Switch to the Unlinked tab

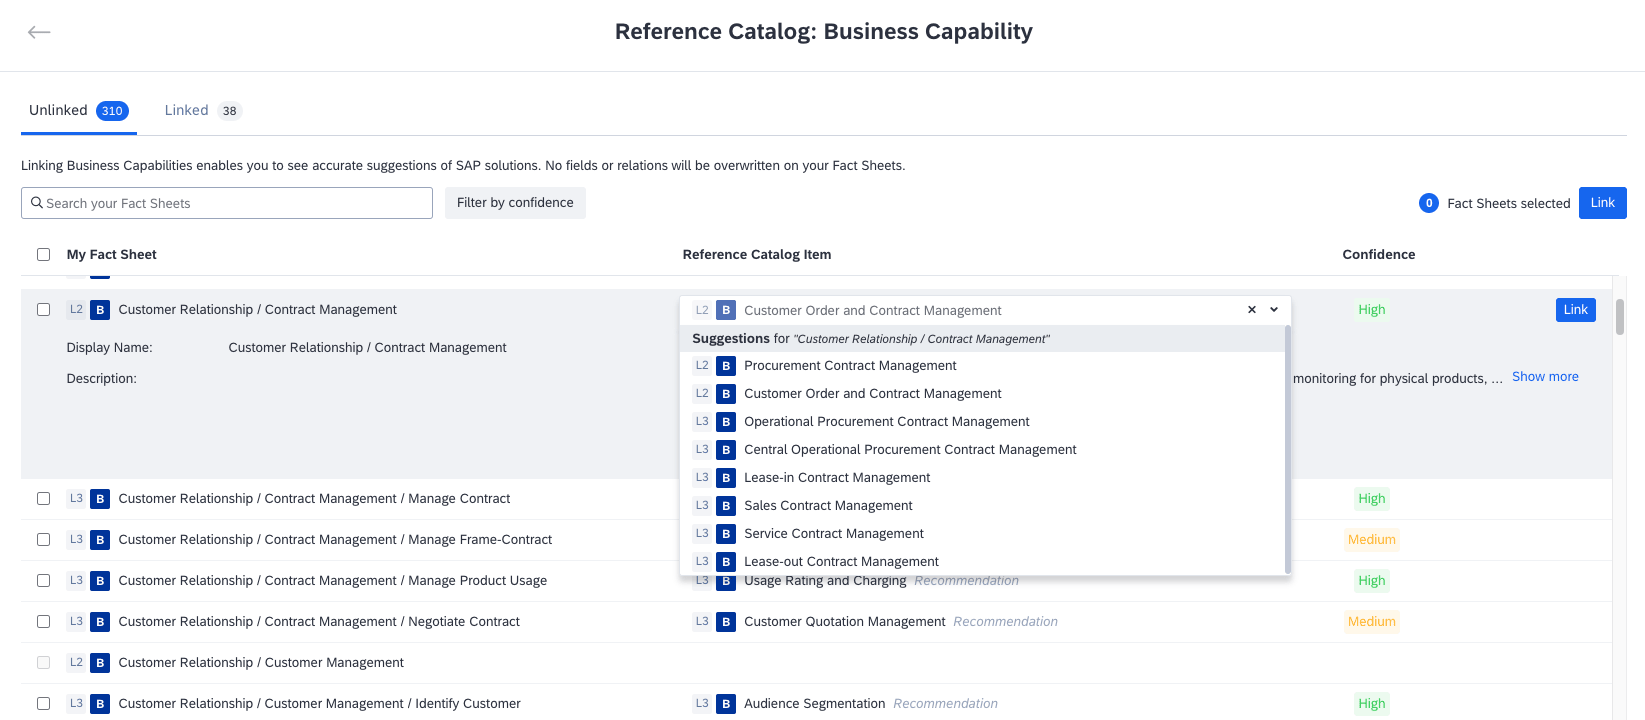[79, 111]
